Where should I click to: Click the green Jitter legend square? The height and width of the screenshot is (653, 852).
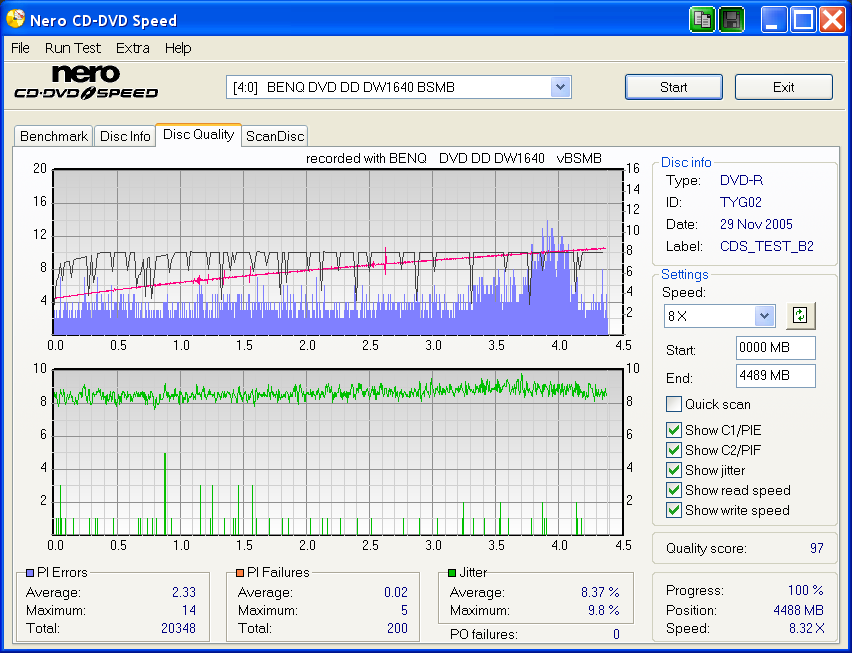point(452,573)
